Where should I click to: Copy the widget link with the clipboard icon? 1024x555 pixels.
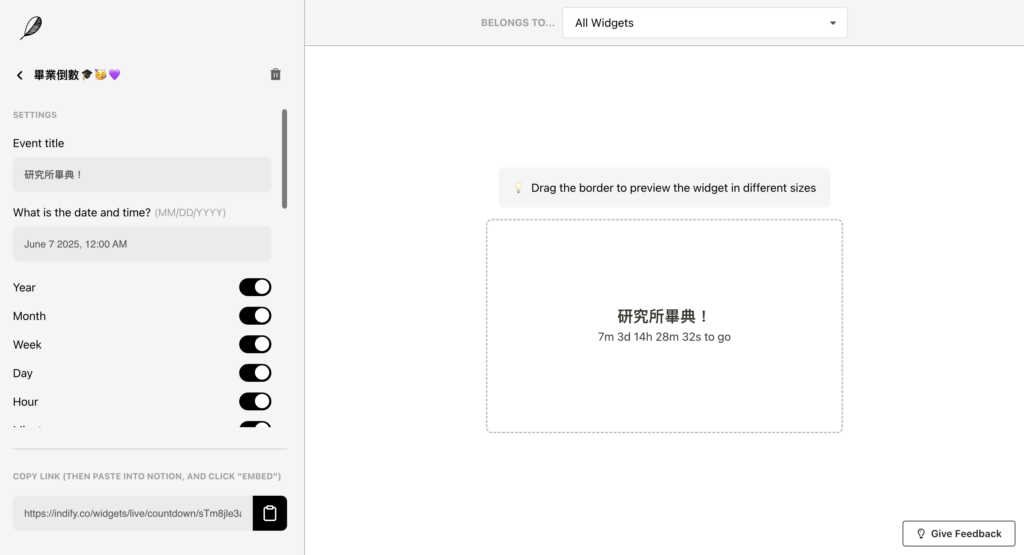coord(269,513)
